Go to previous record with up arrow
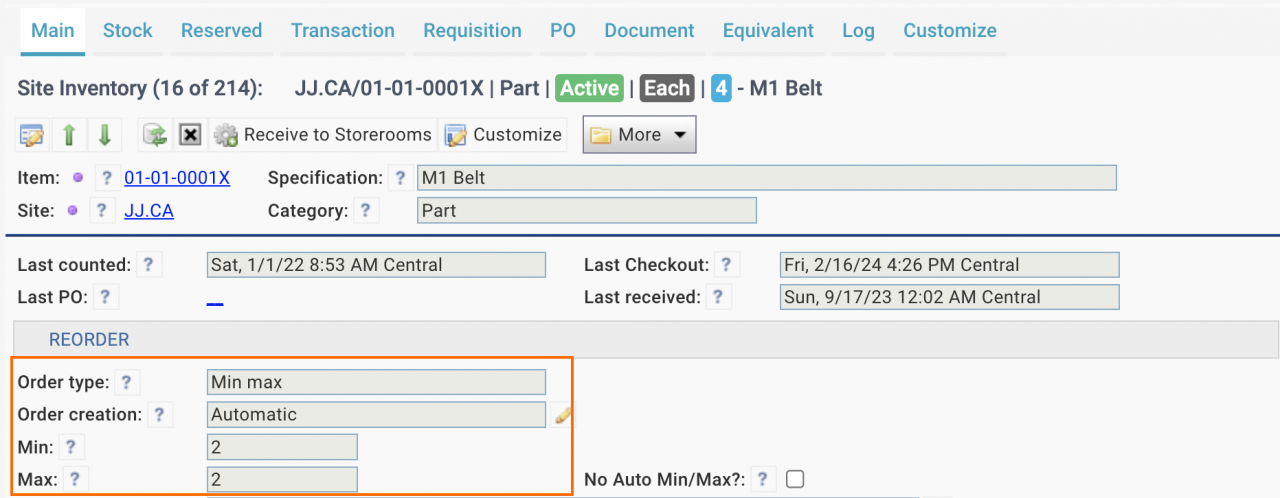1280x498 pixels. [x=69, y=135]
